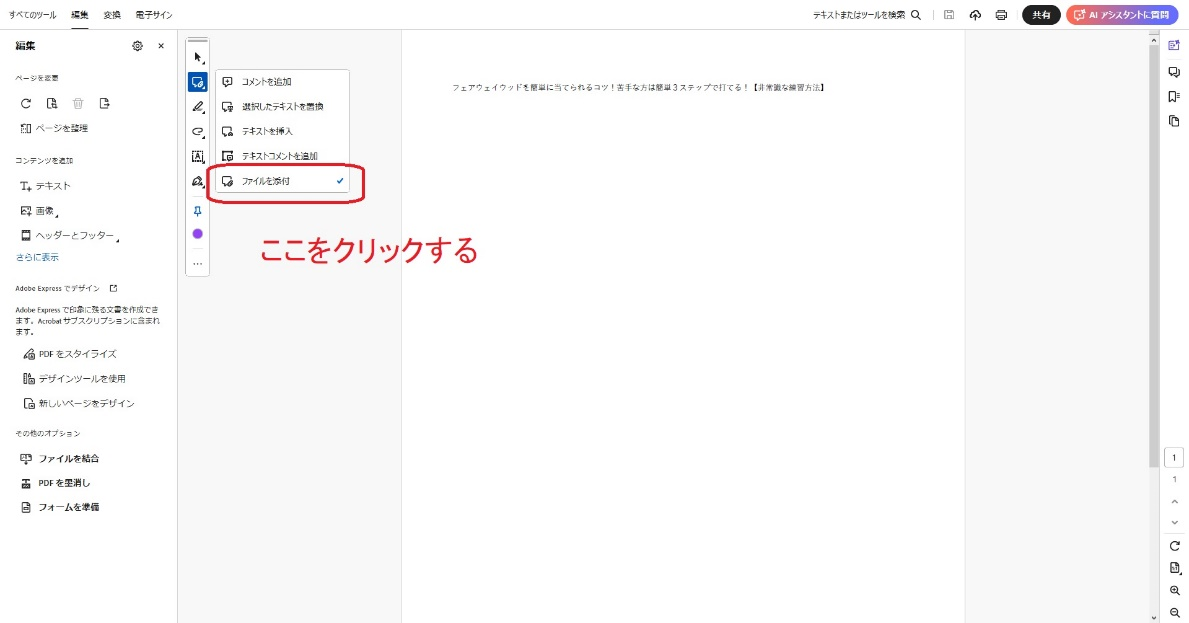Click the purple color swatch in toolbar
1189x623 pixels.
pos(197,233)
